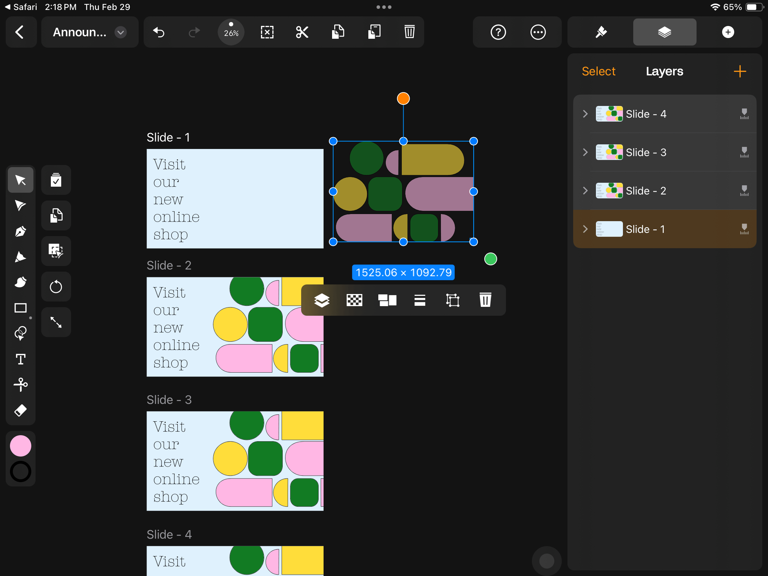Viewport: 768px width, 576px height.
Task: Select the Scissors cutting tool
Action: [x=20, y=384]
